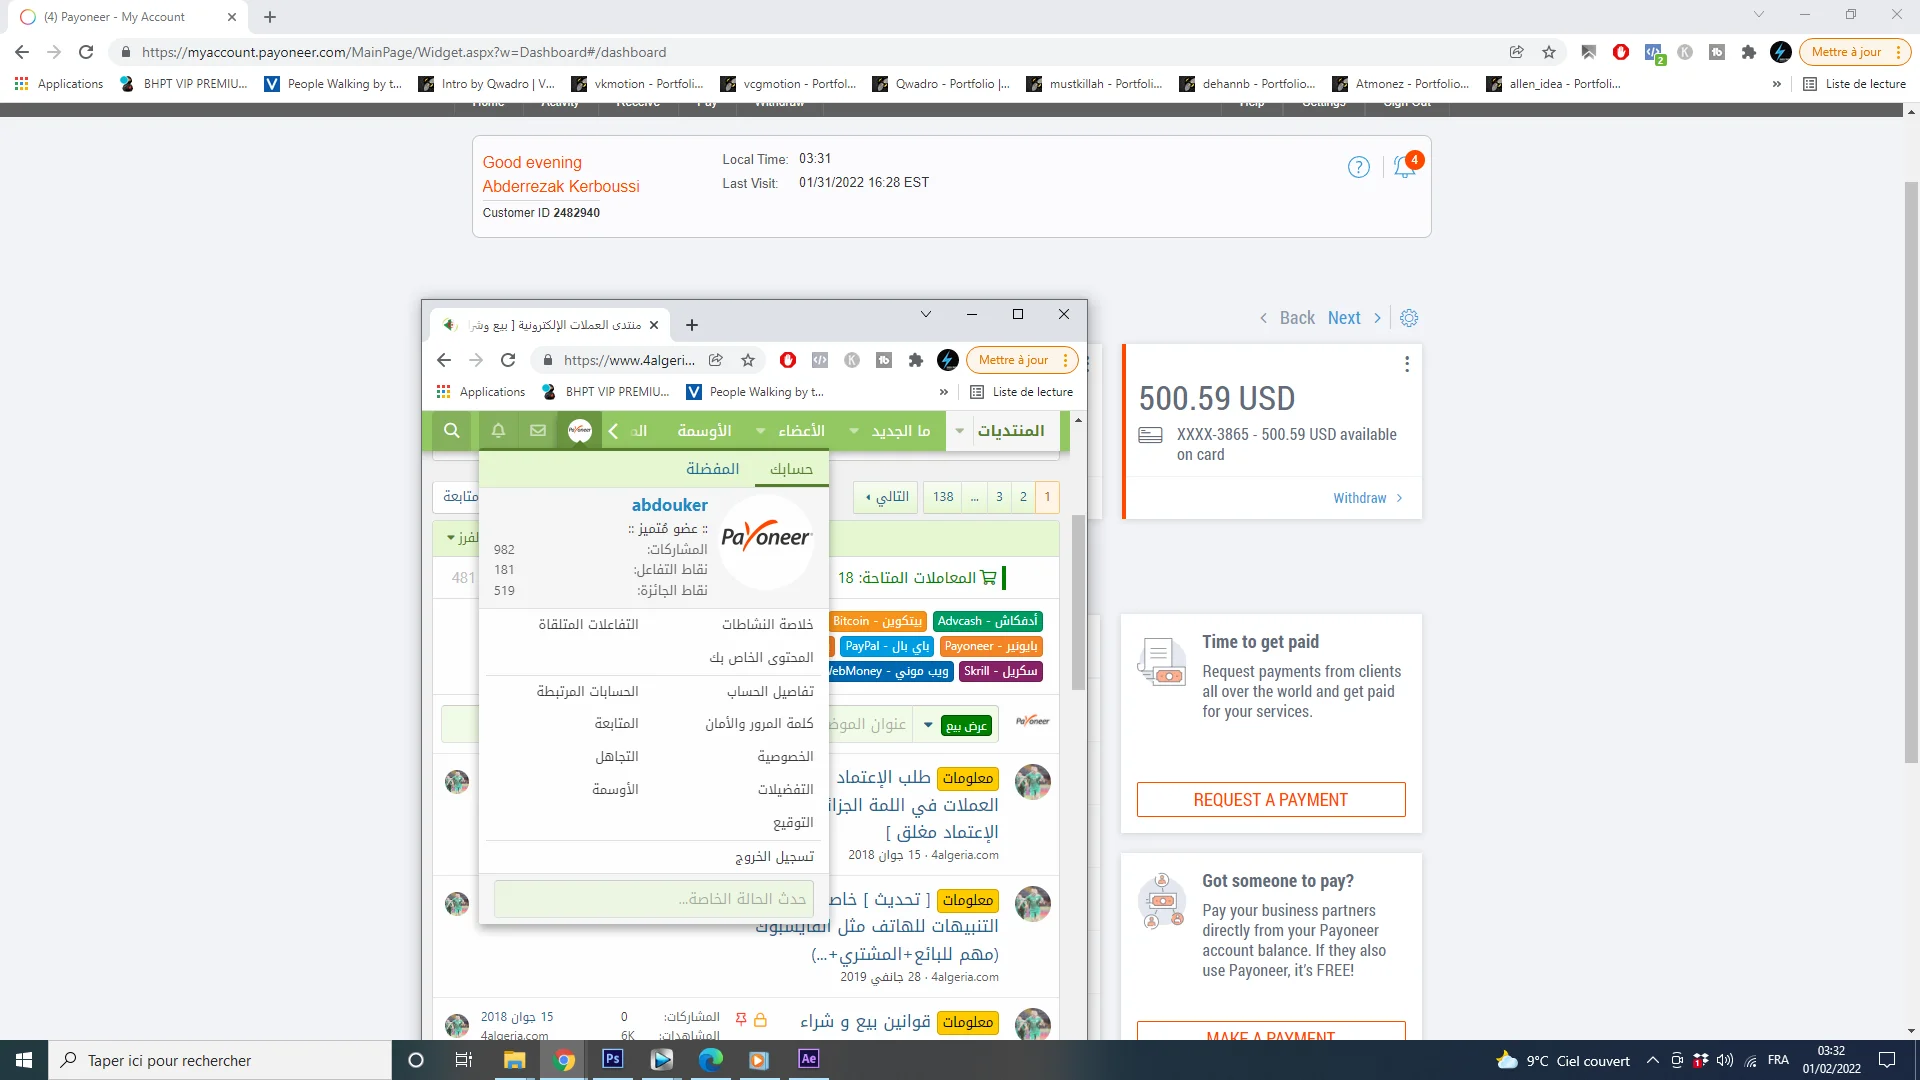
Task: Click the Payoneer help question-mark icon
Action: click(1358, 167)
